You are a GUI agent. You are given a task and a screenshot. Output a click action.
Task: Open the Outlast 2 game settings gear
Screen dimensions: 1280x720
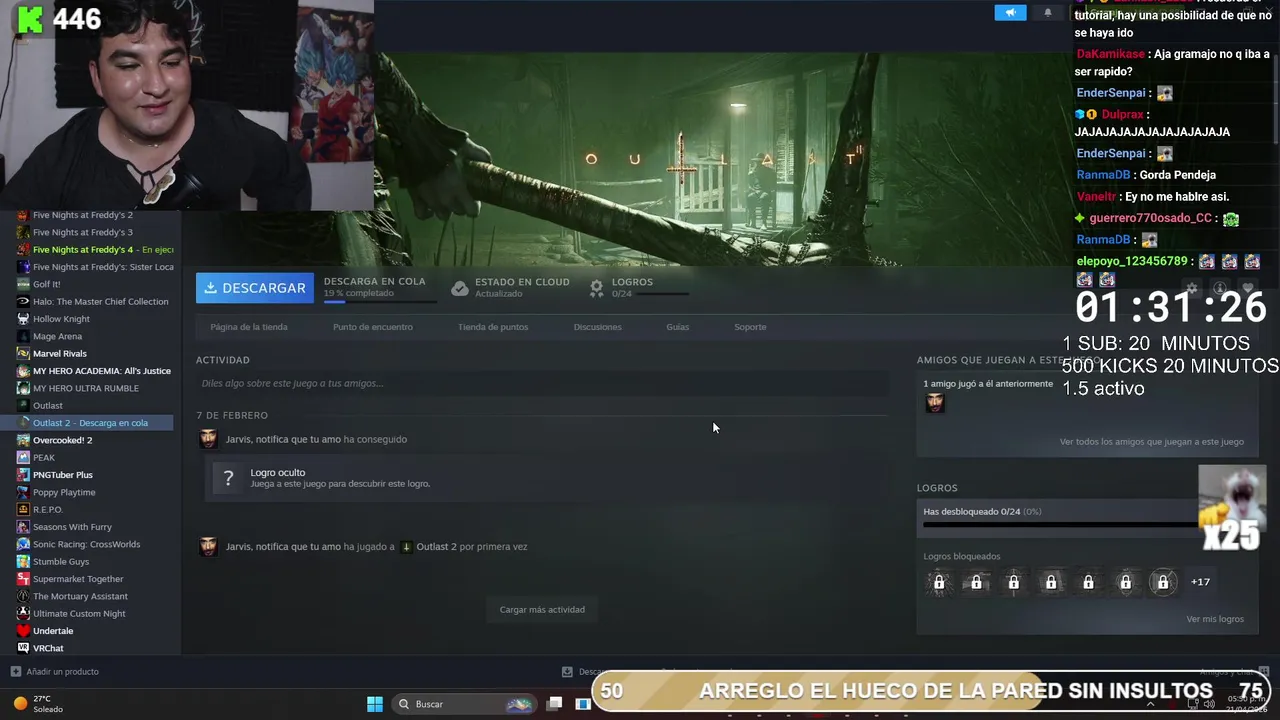click(1191, 288)
